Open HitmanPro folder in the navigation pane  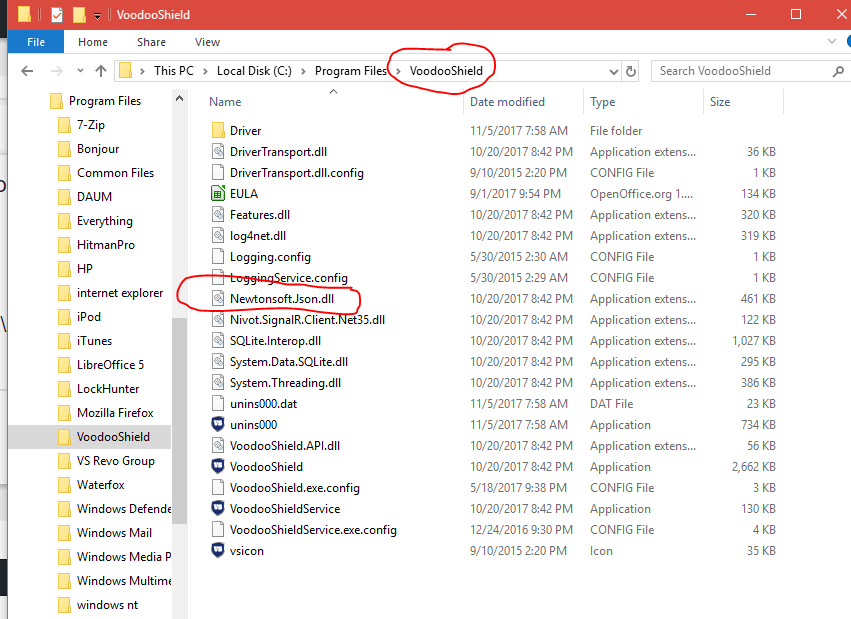(106, 245)
